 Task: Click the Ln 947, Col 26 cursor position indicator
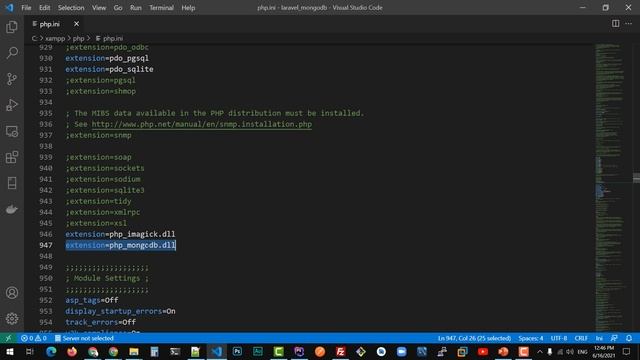(474, 338)
